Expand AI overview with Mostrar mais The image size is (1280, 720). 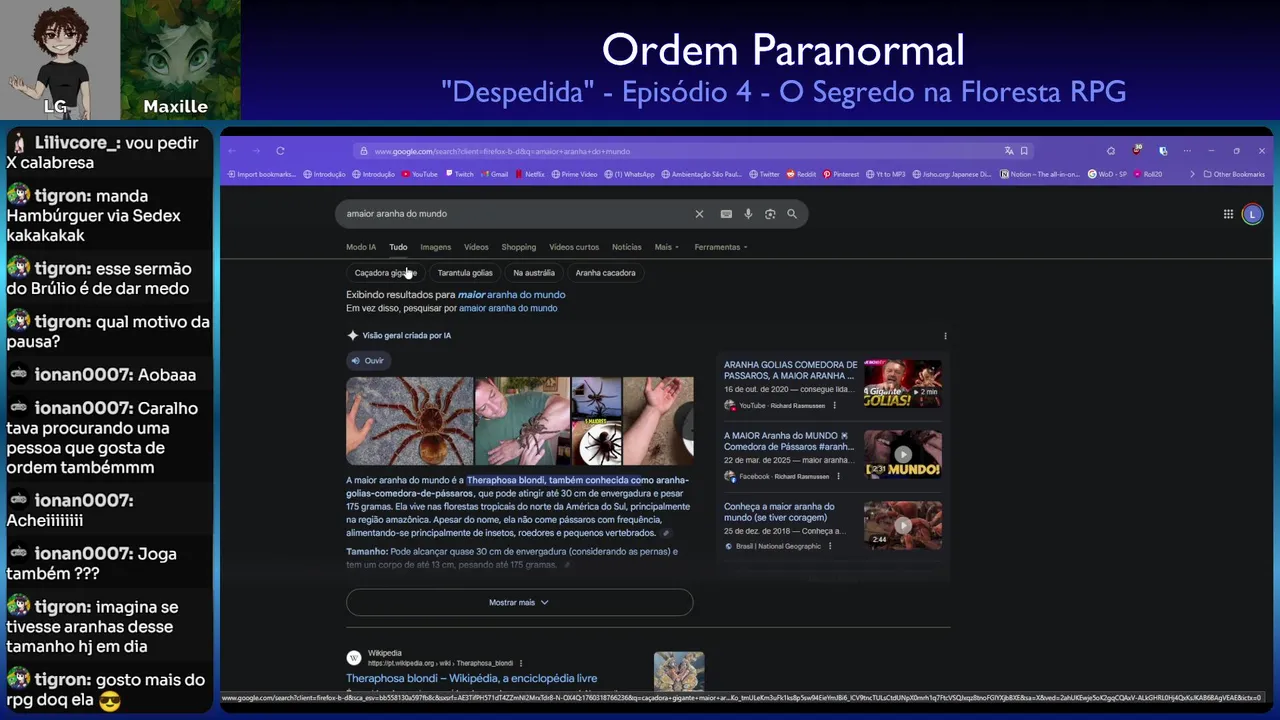pyautogui.click(x=519, y=602)
